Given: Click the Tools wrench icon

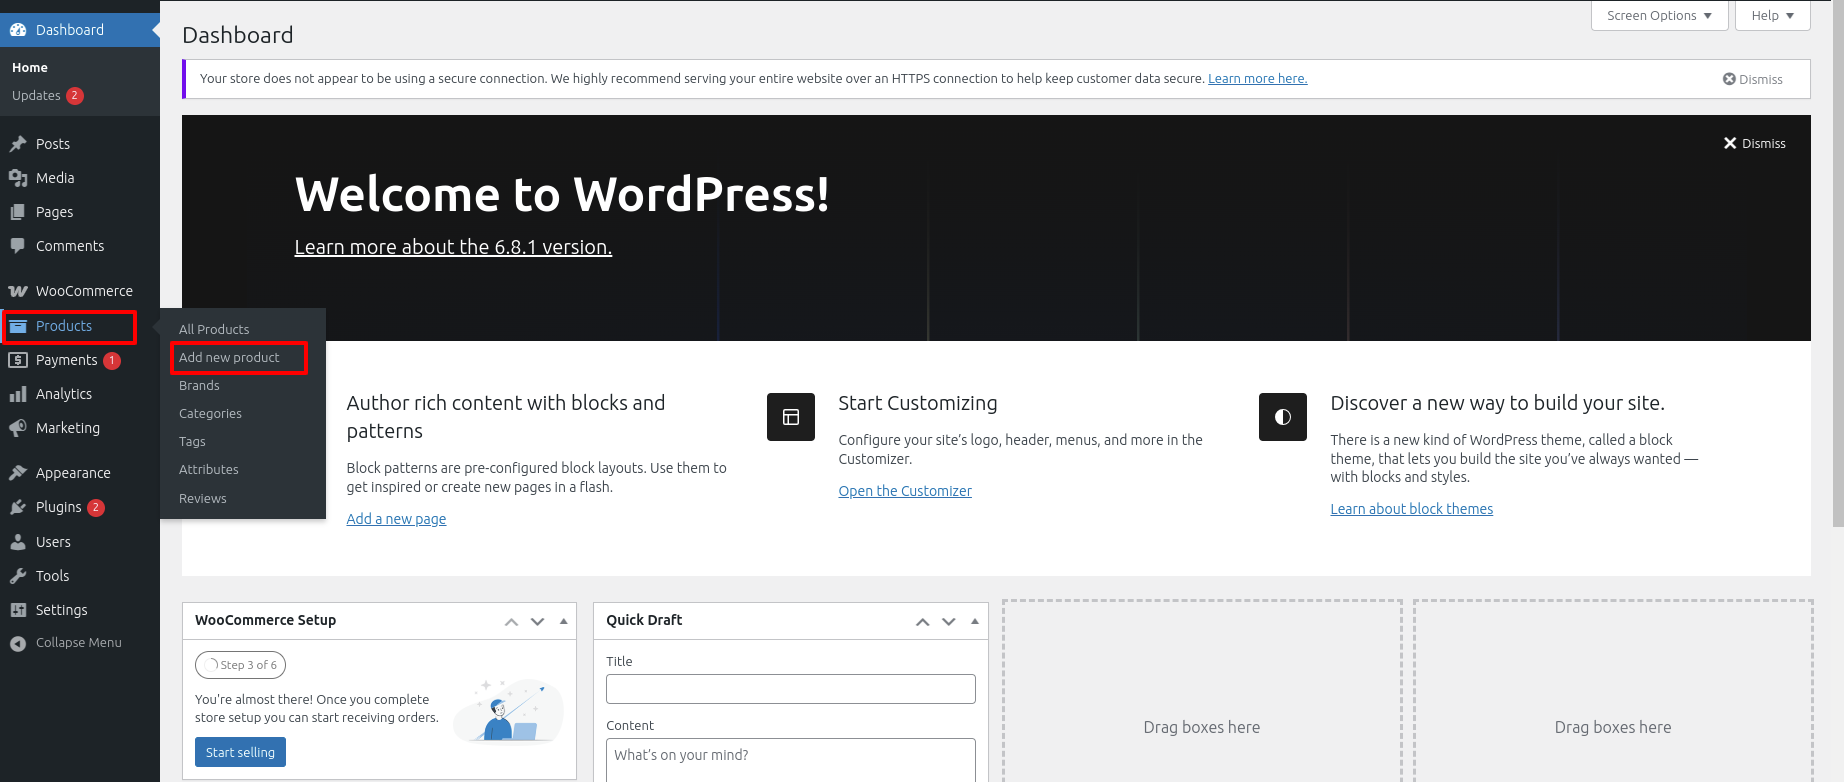Looking at the screenshot, I should click(x=18, y=576).
